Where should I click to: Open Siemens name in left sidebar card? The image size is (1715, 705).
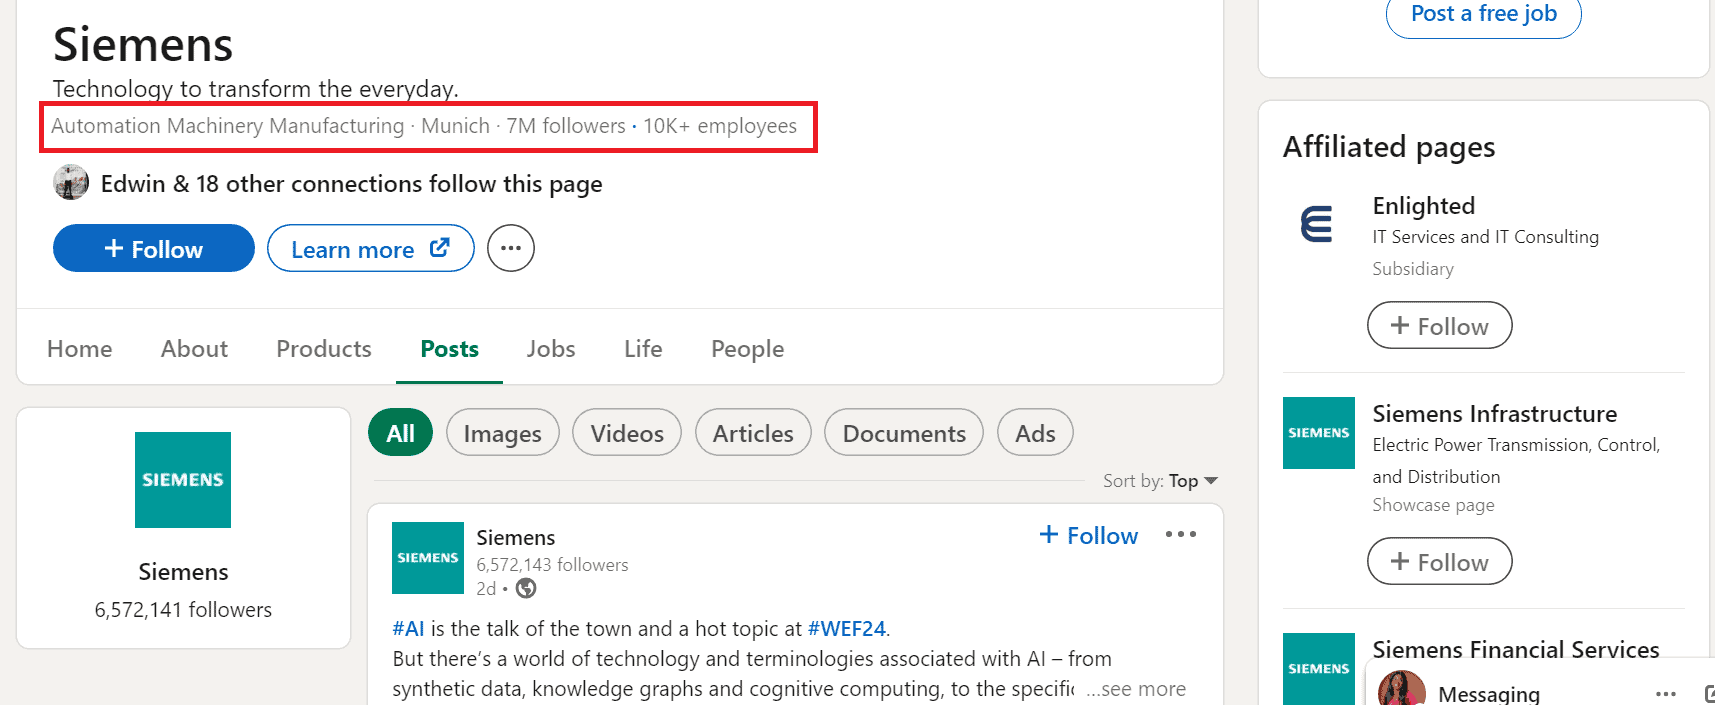pos(183,572)
